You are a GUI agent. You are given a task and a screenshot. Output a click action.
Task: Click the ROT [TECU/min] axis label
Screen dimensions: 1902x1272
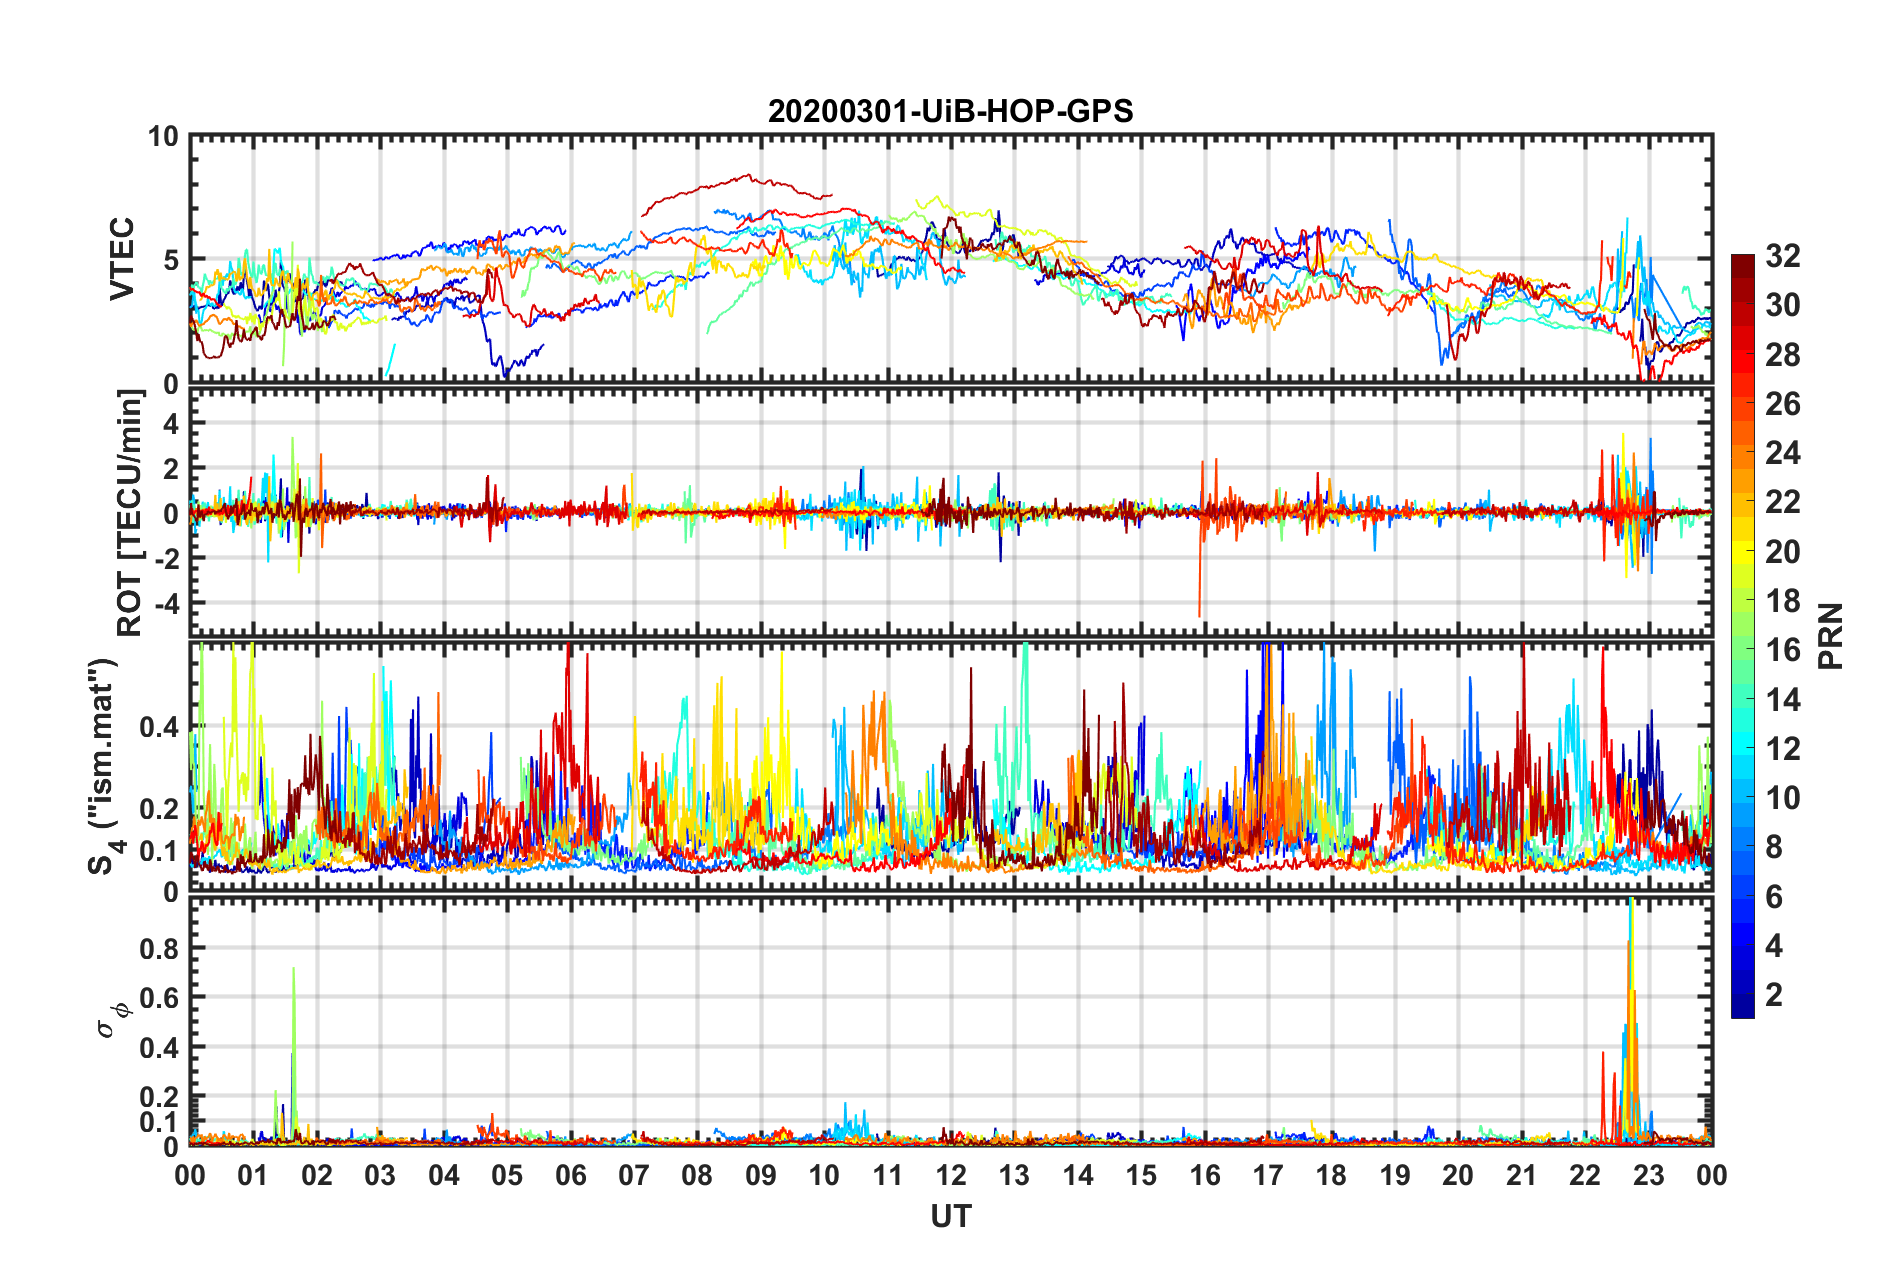click(130, 513)
